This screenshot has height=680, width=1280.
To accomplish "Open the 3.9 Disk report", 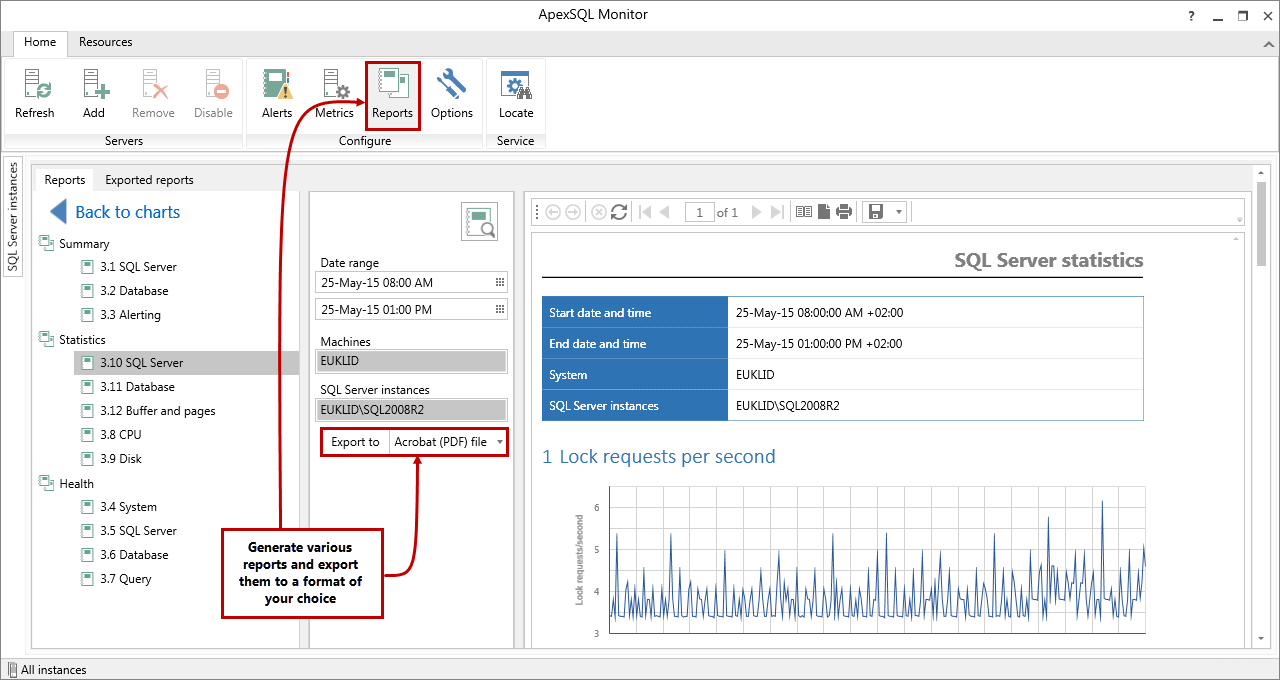I will coord(120,459).
